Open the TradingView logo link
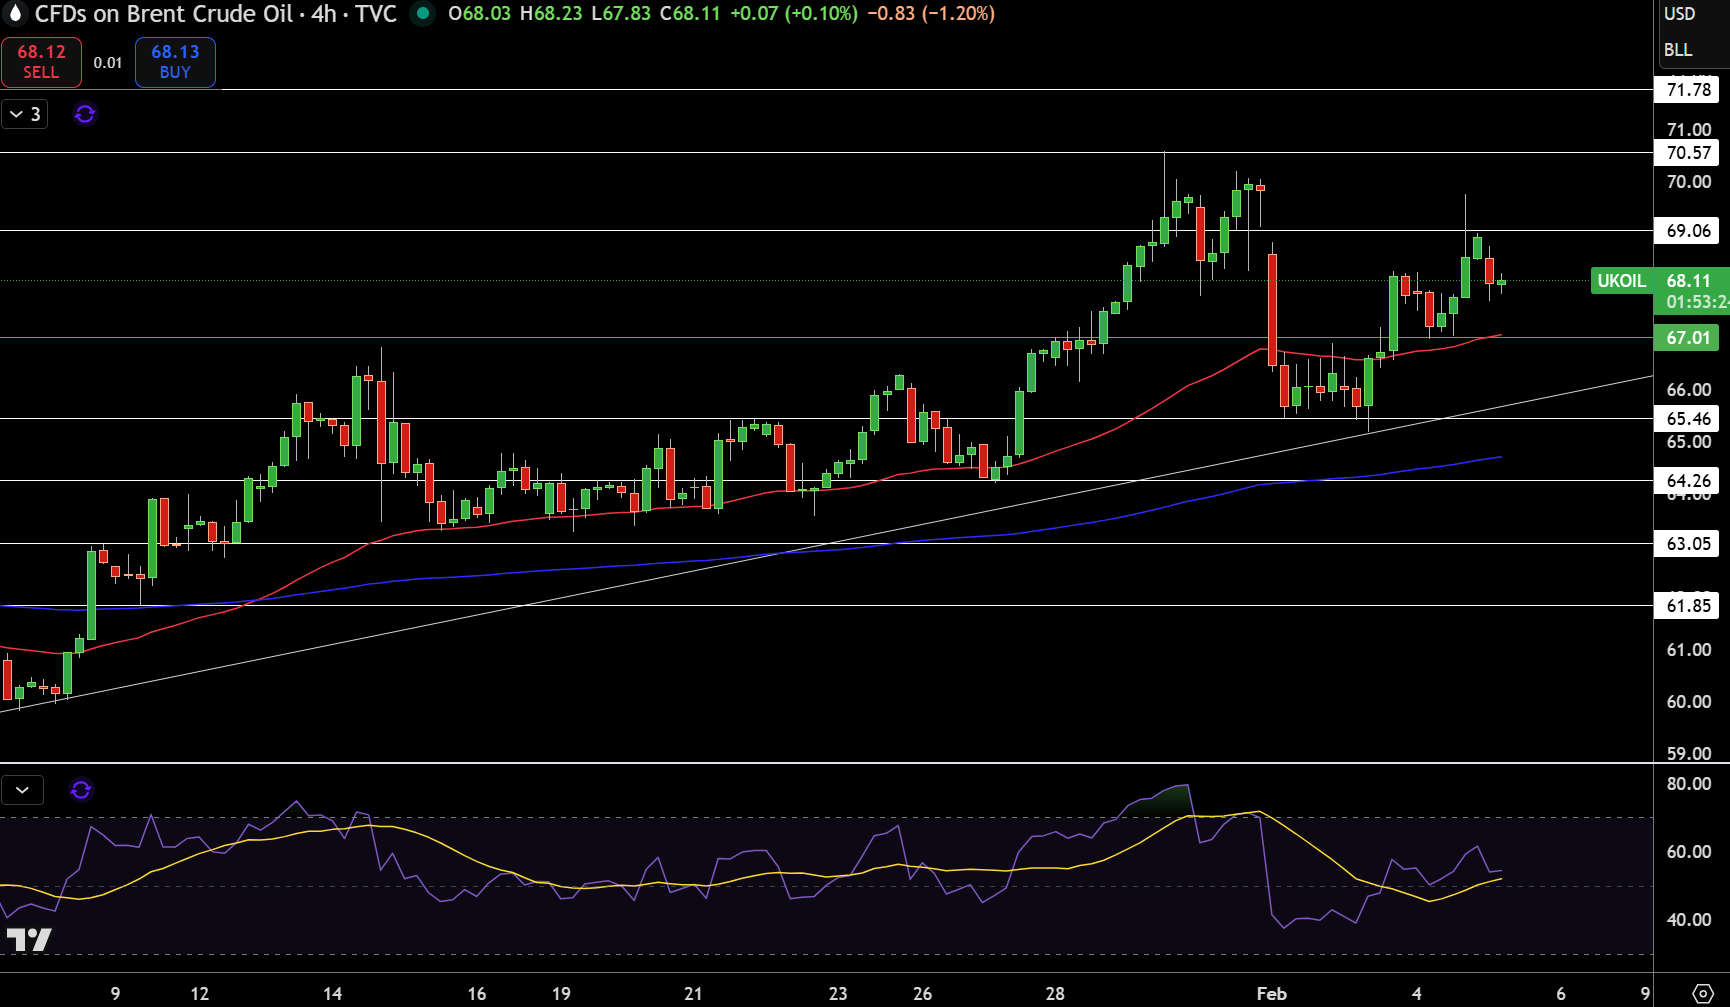 [x=29, y=939]
